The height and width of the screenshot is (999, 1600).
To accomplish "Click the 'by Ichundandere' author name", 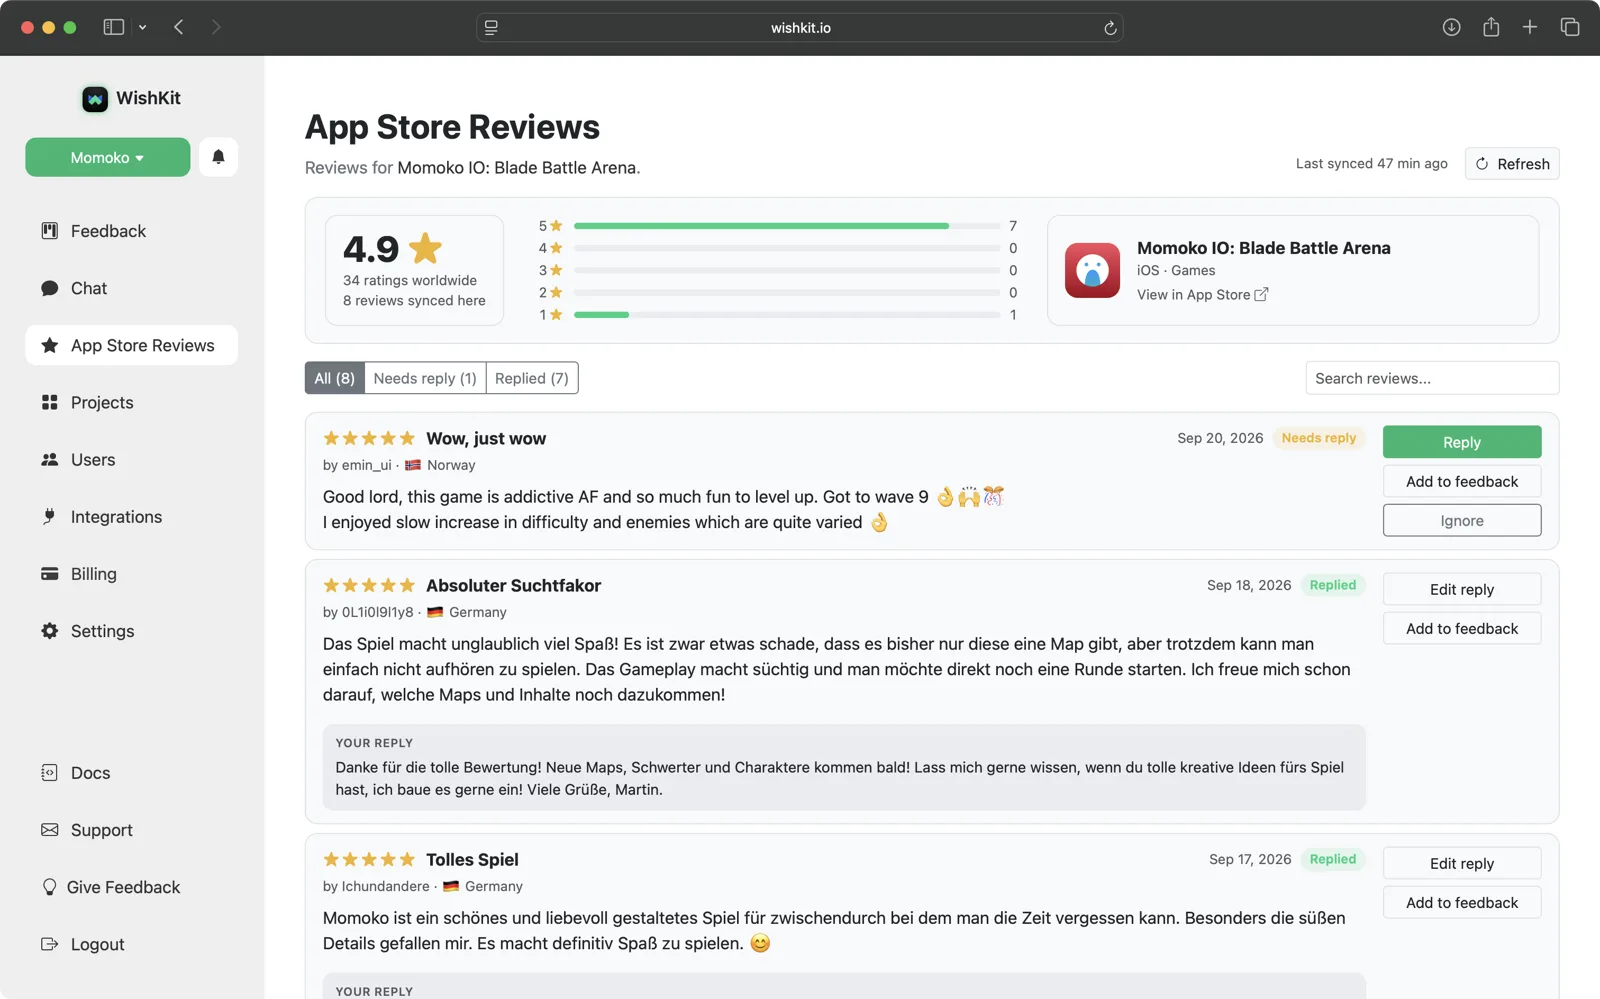I will [x=376, y=886].
